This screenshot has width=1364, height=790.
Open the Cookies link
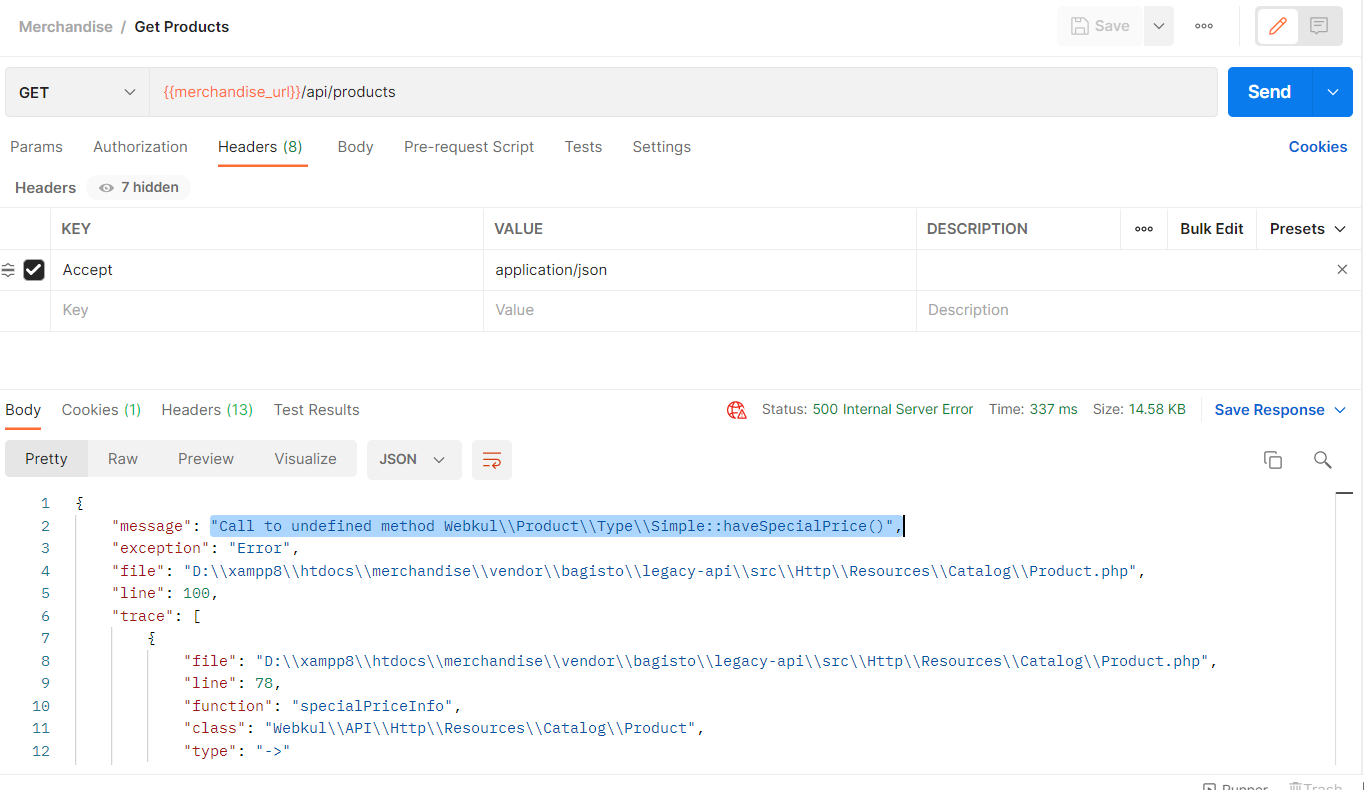pyautogui.click(x=1317, y=146)
